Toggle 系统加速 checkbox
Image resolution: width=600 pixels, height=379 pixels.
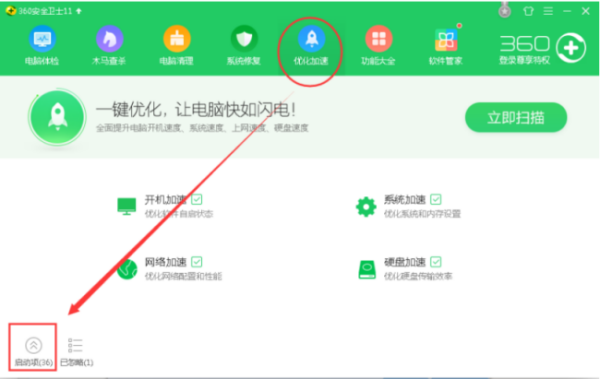coord(435,199)
